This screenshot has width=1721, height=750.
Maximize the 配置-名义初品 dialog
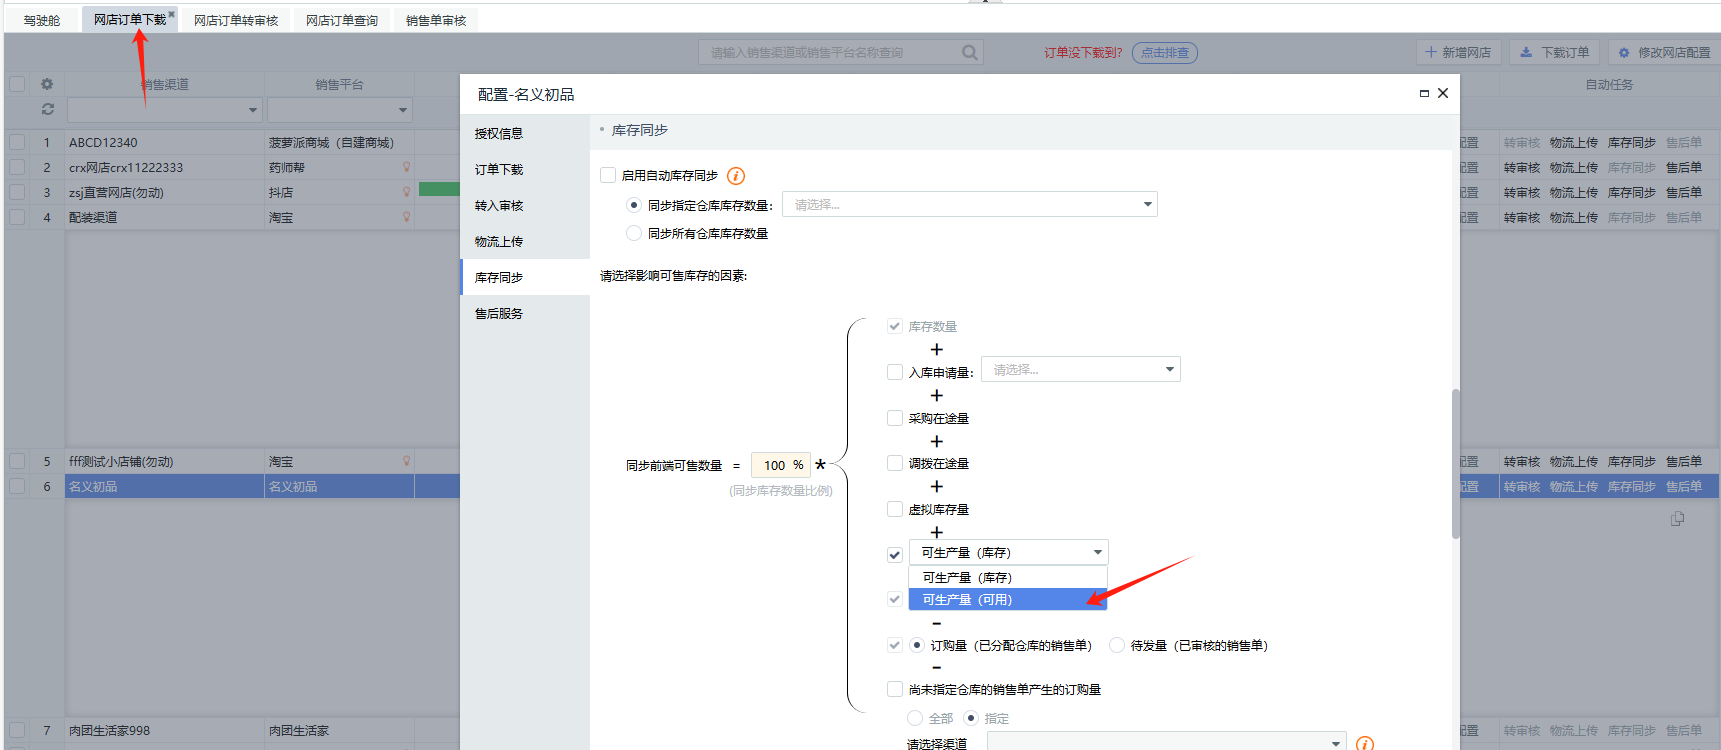click(x=1424, y=94)
